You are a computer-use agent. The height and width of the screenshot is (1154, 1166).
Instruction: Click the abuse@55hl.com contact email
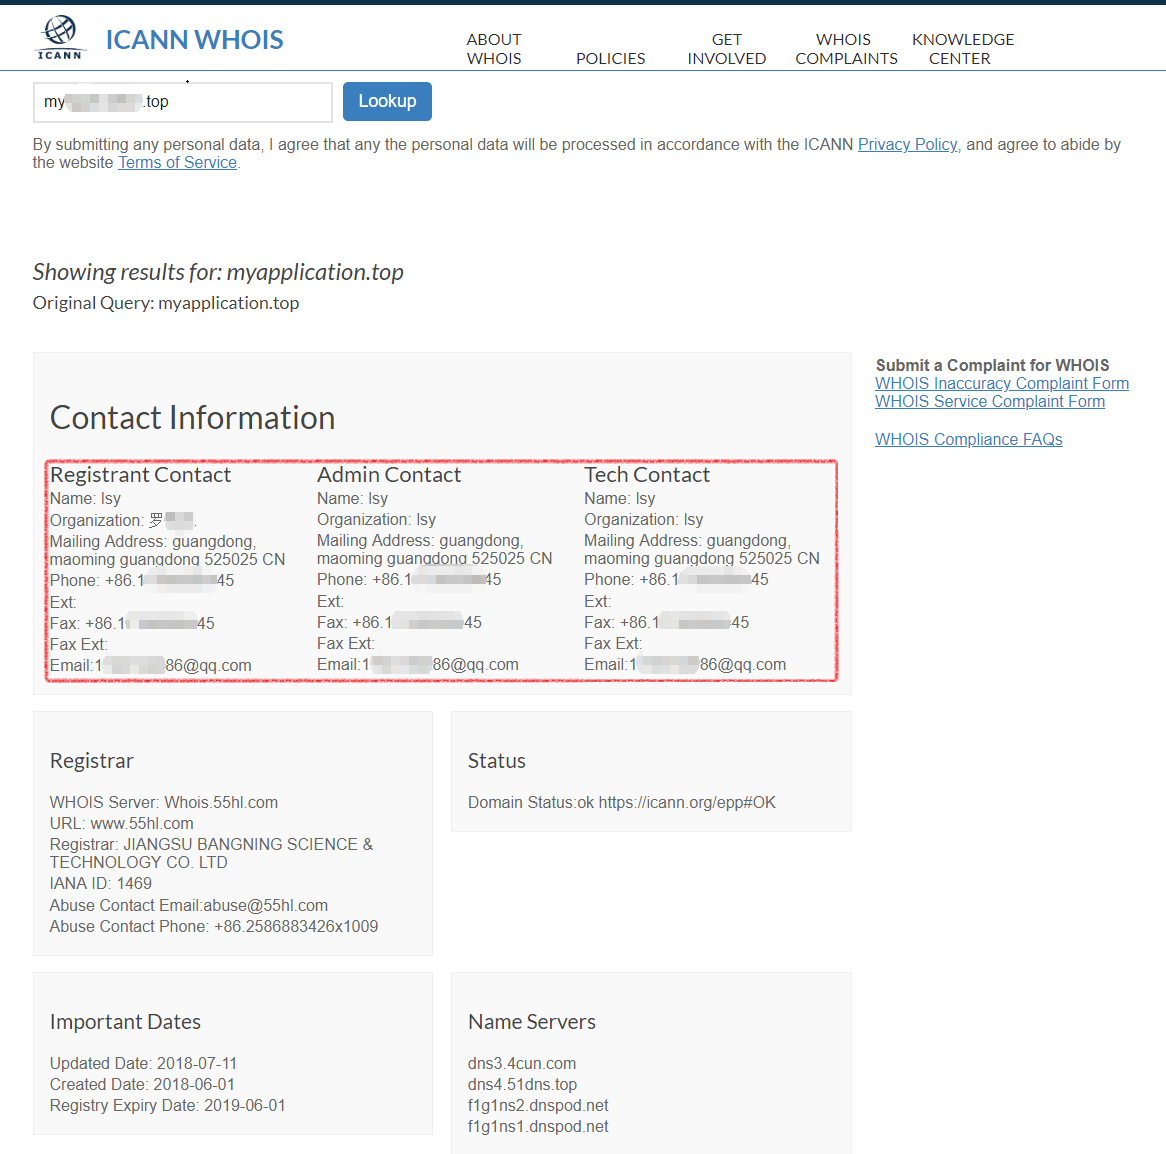coord(265,905)
